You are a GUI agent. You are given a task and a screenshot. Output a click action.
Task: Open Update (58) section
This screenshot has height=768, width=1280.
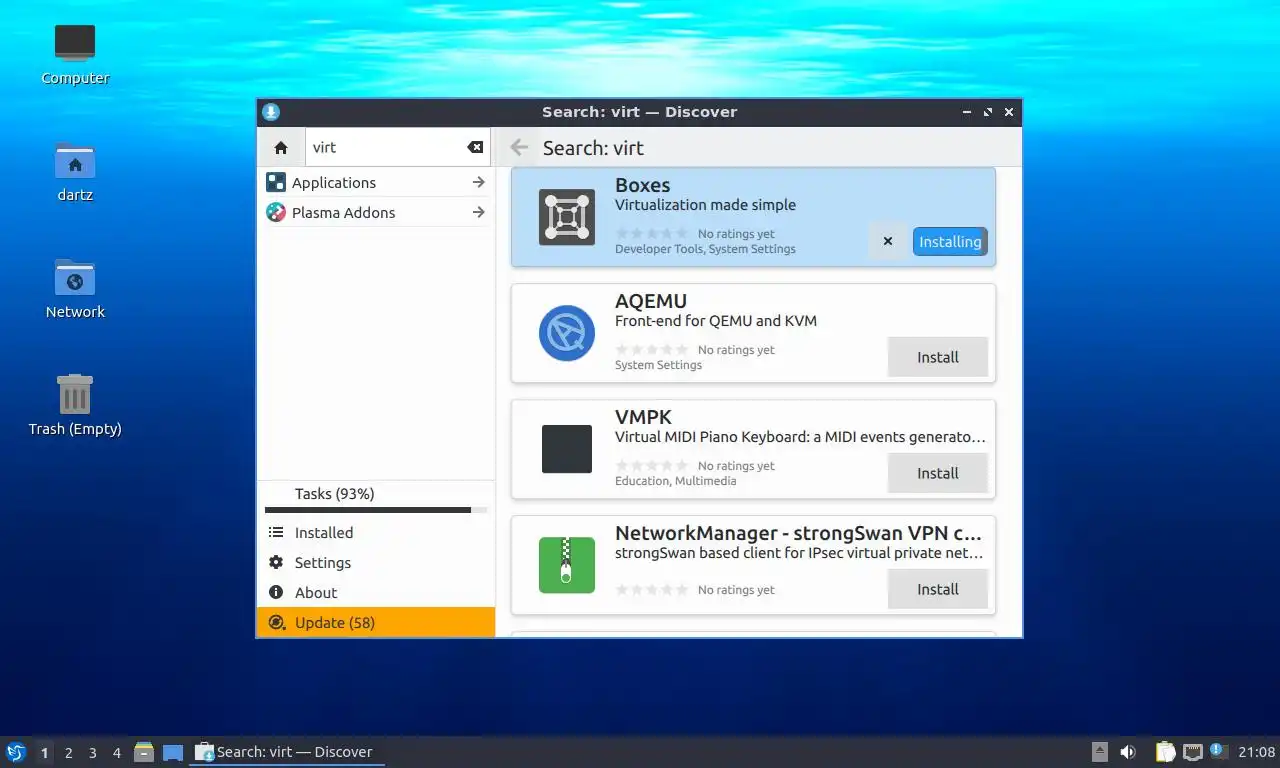376,622
